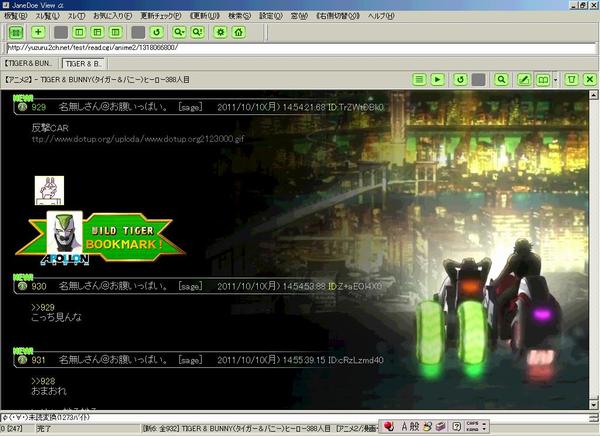Click post number 929

point(39,107)
